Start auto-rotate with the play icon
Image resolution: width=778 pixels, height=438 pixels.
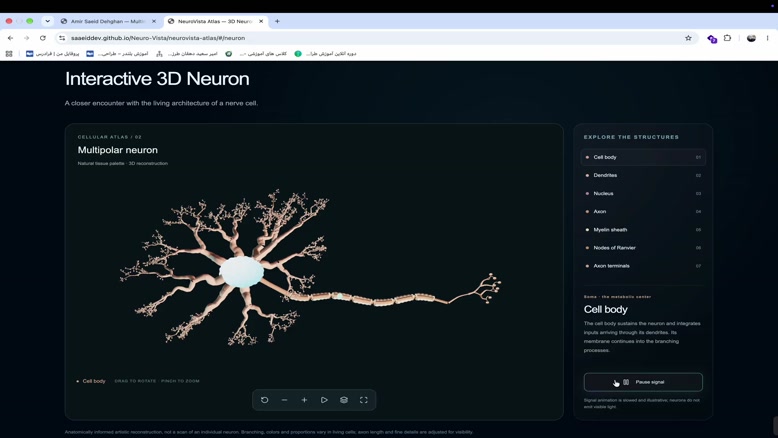(324, 400)
